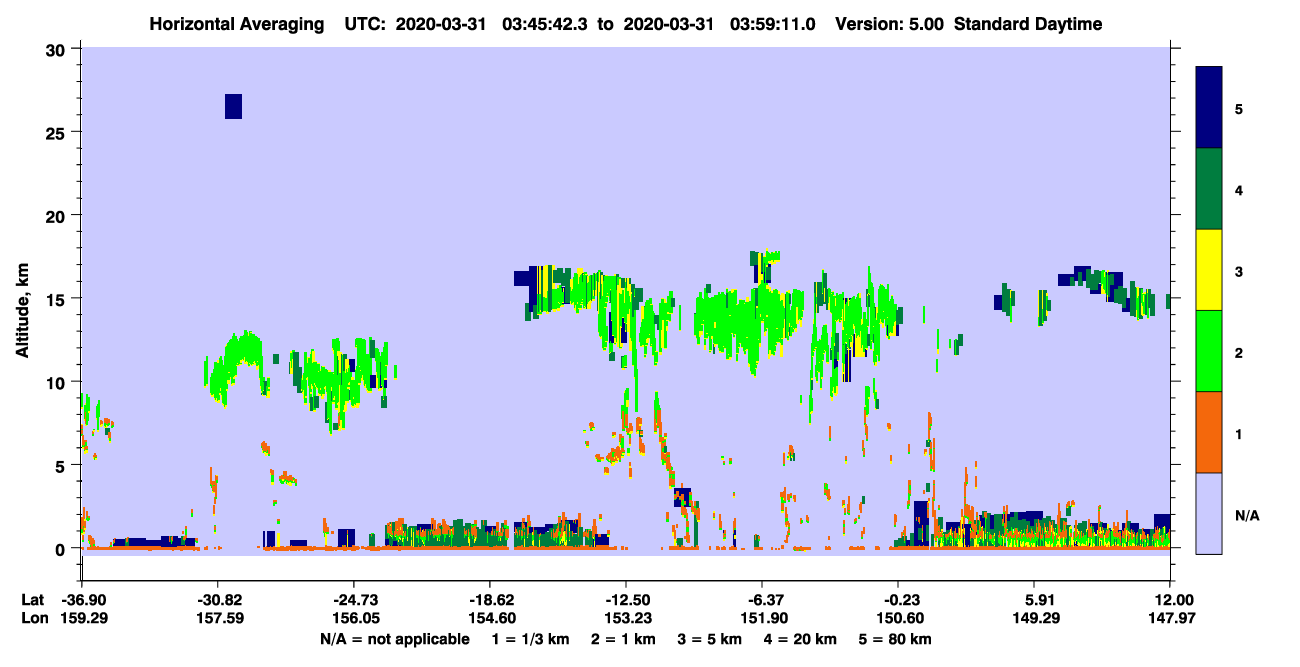Click the '3 = 5 km' footnote

click(712, 639)
